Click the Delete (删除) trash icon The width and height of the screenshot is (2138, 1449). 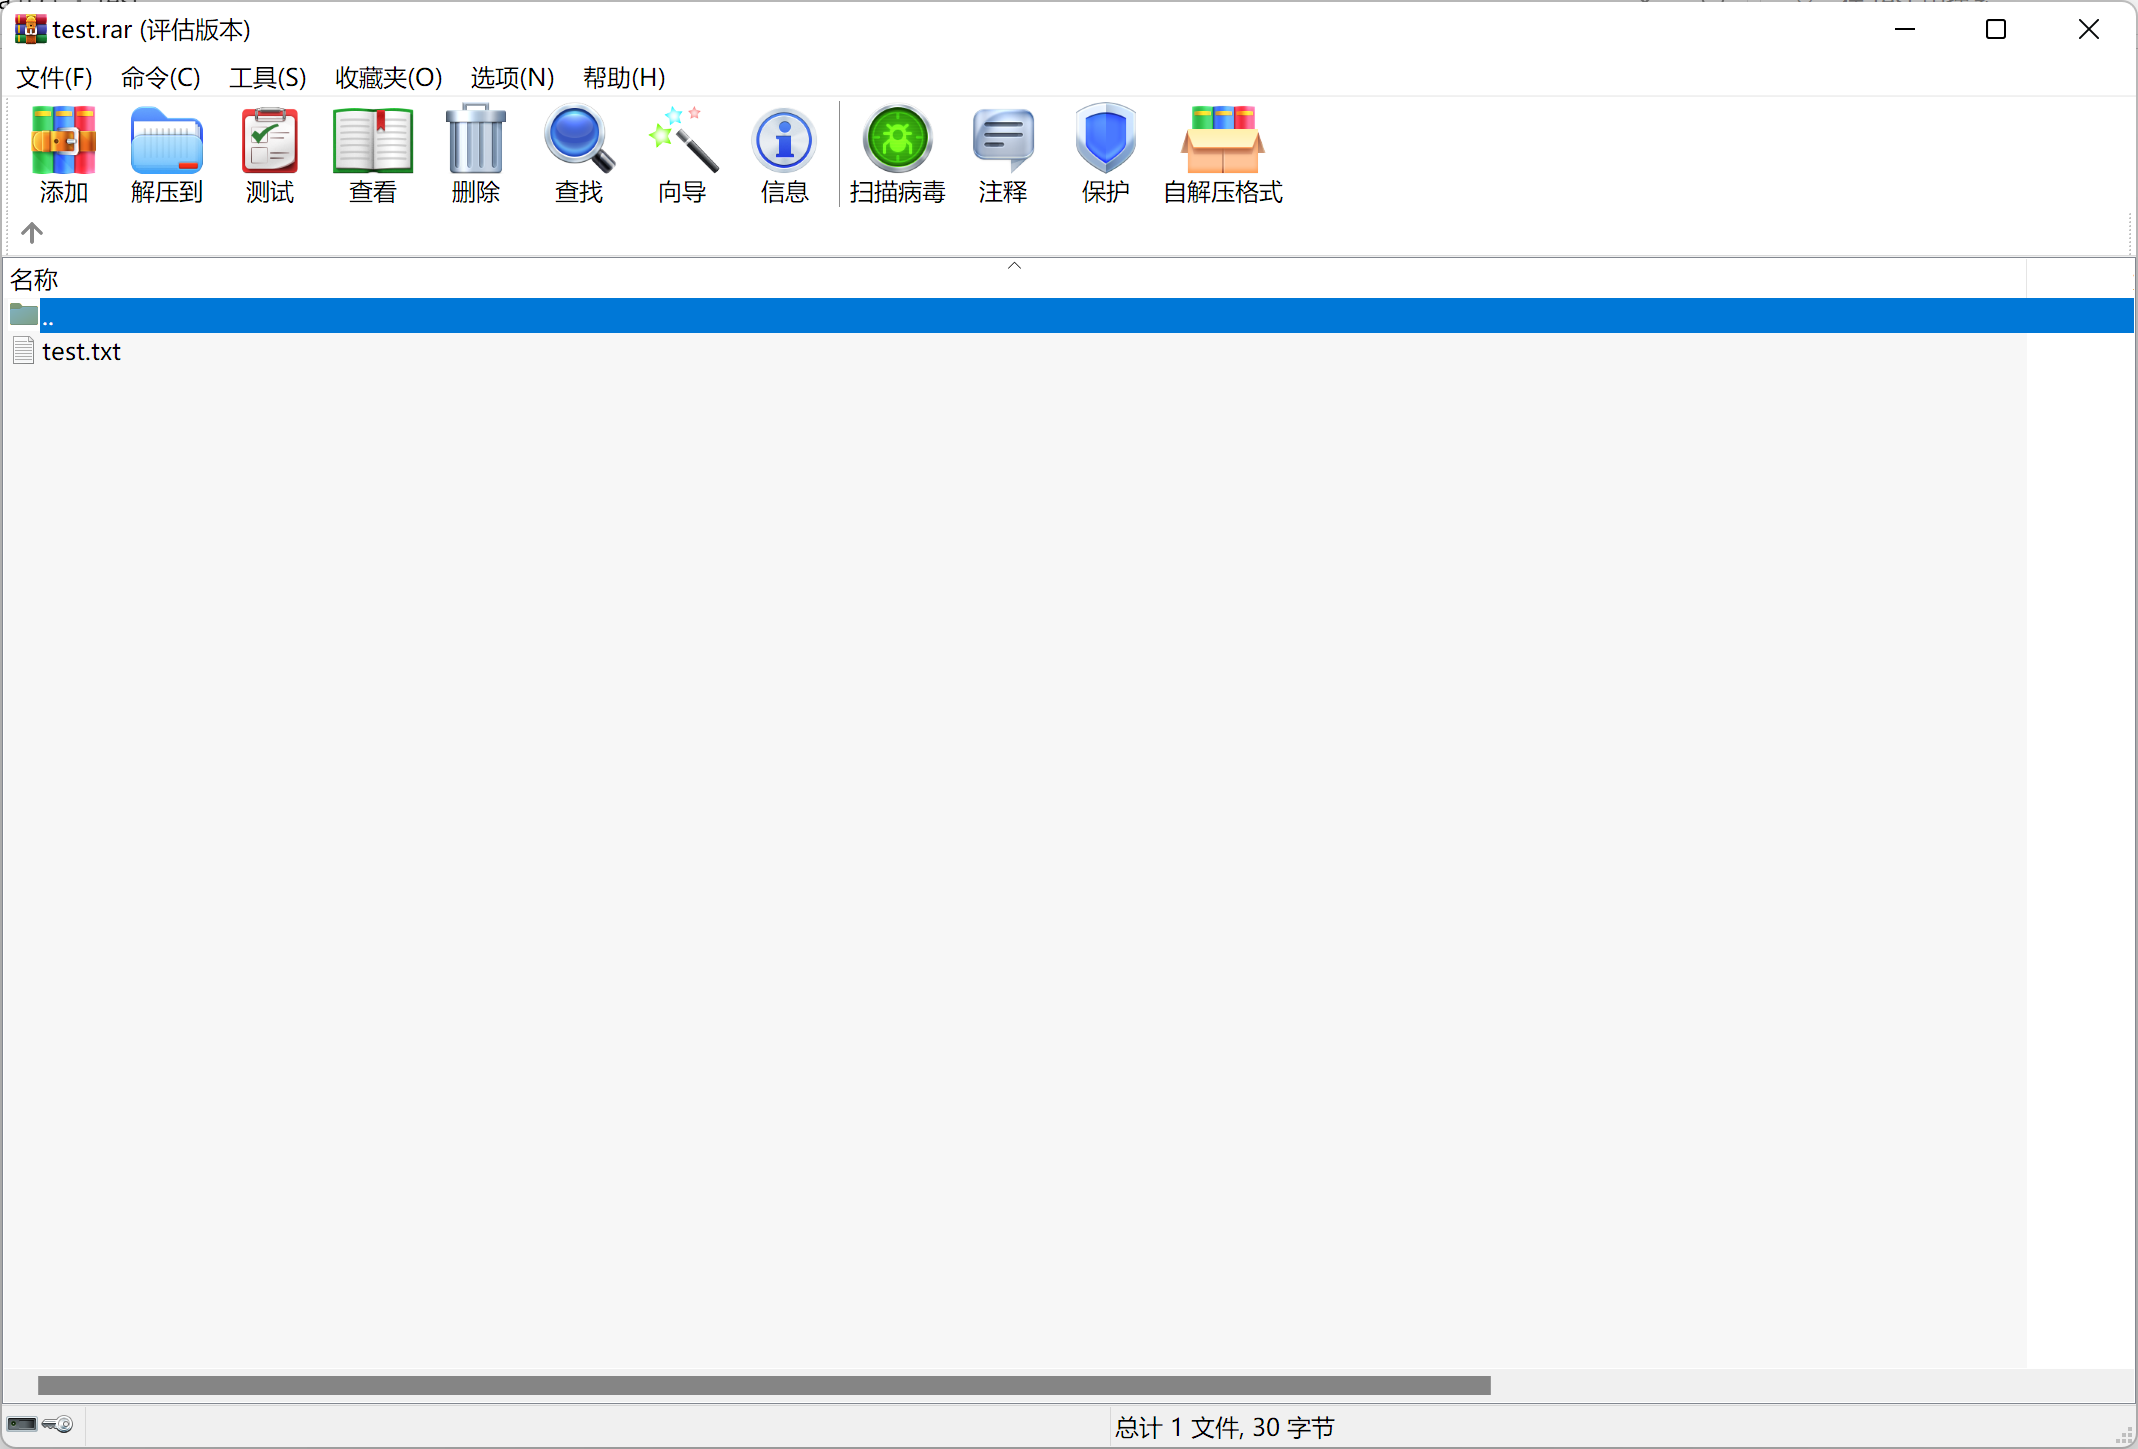[476, 155]
